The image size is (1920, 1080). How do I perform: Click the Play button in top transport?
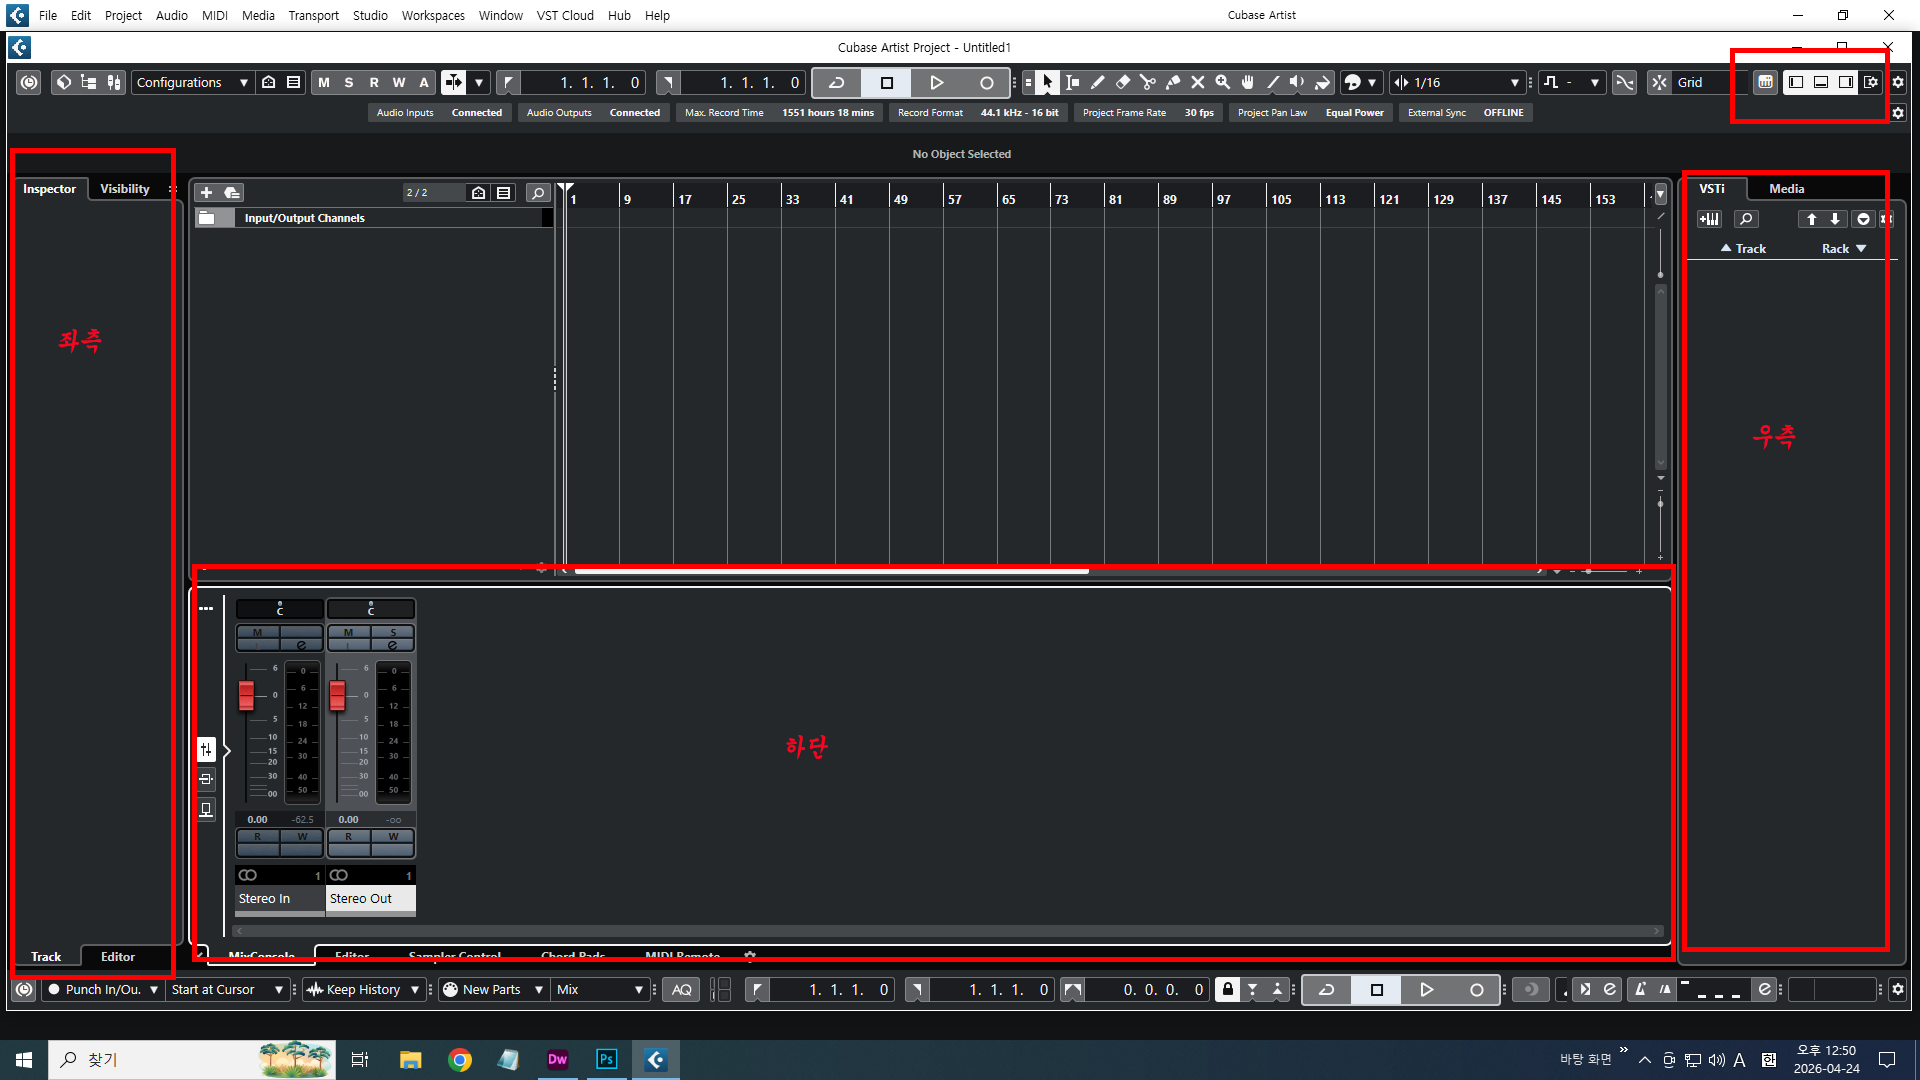(936, 83)
